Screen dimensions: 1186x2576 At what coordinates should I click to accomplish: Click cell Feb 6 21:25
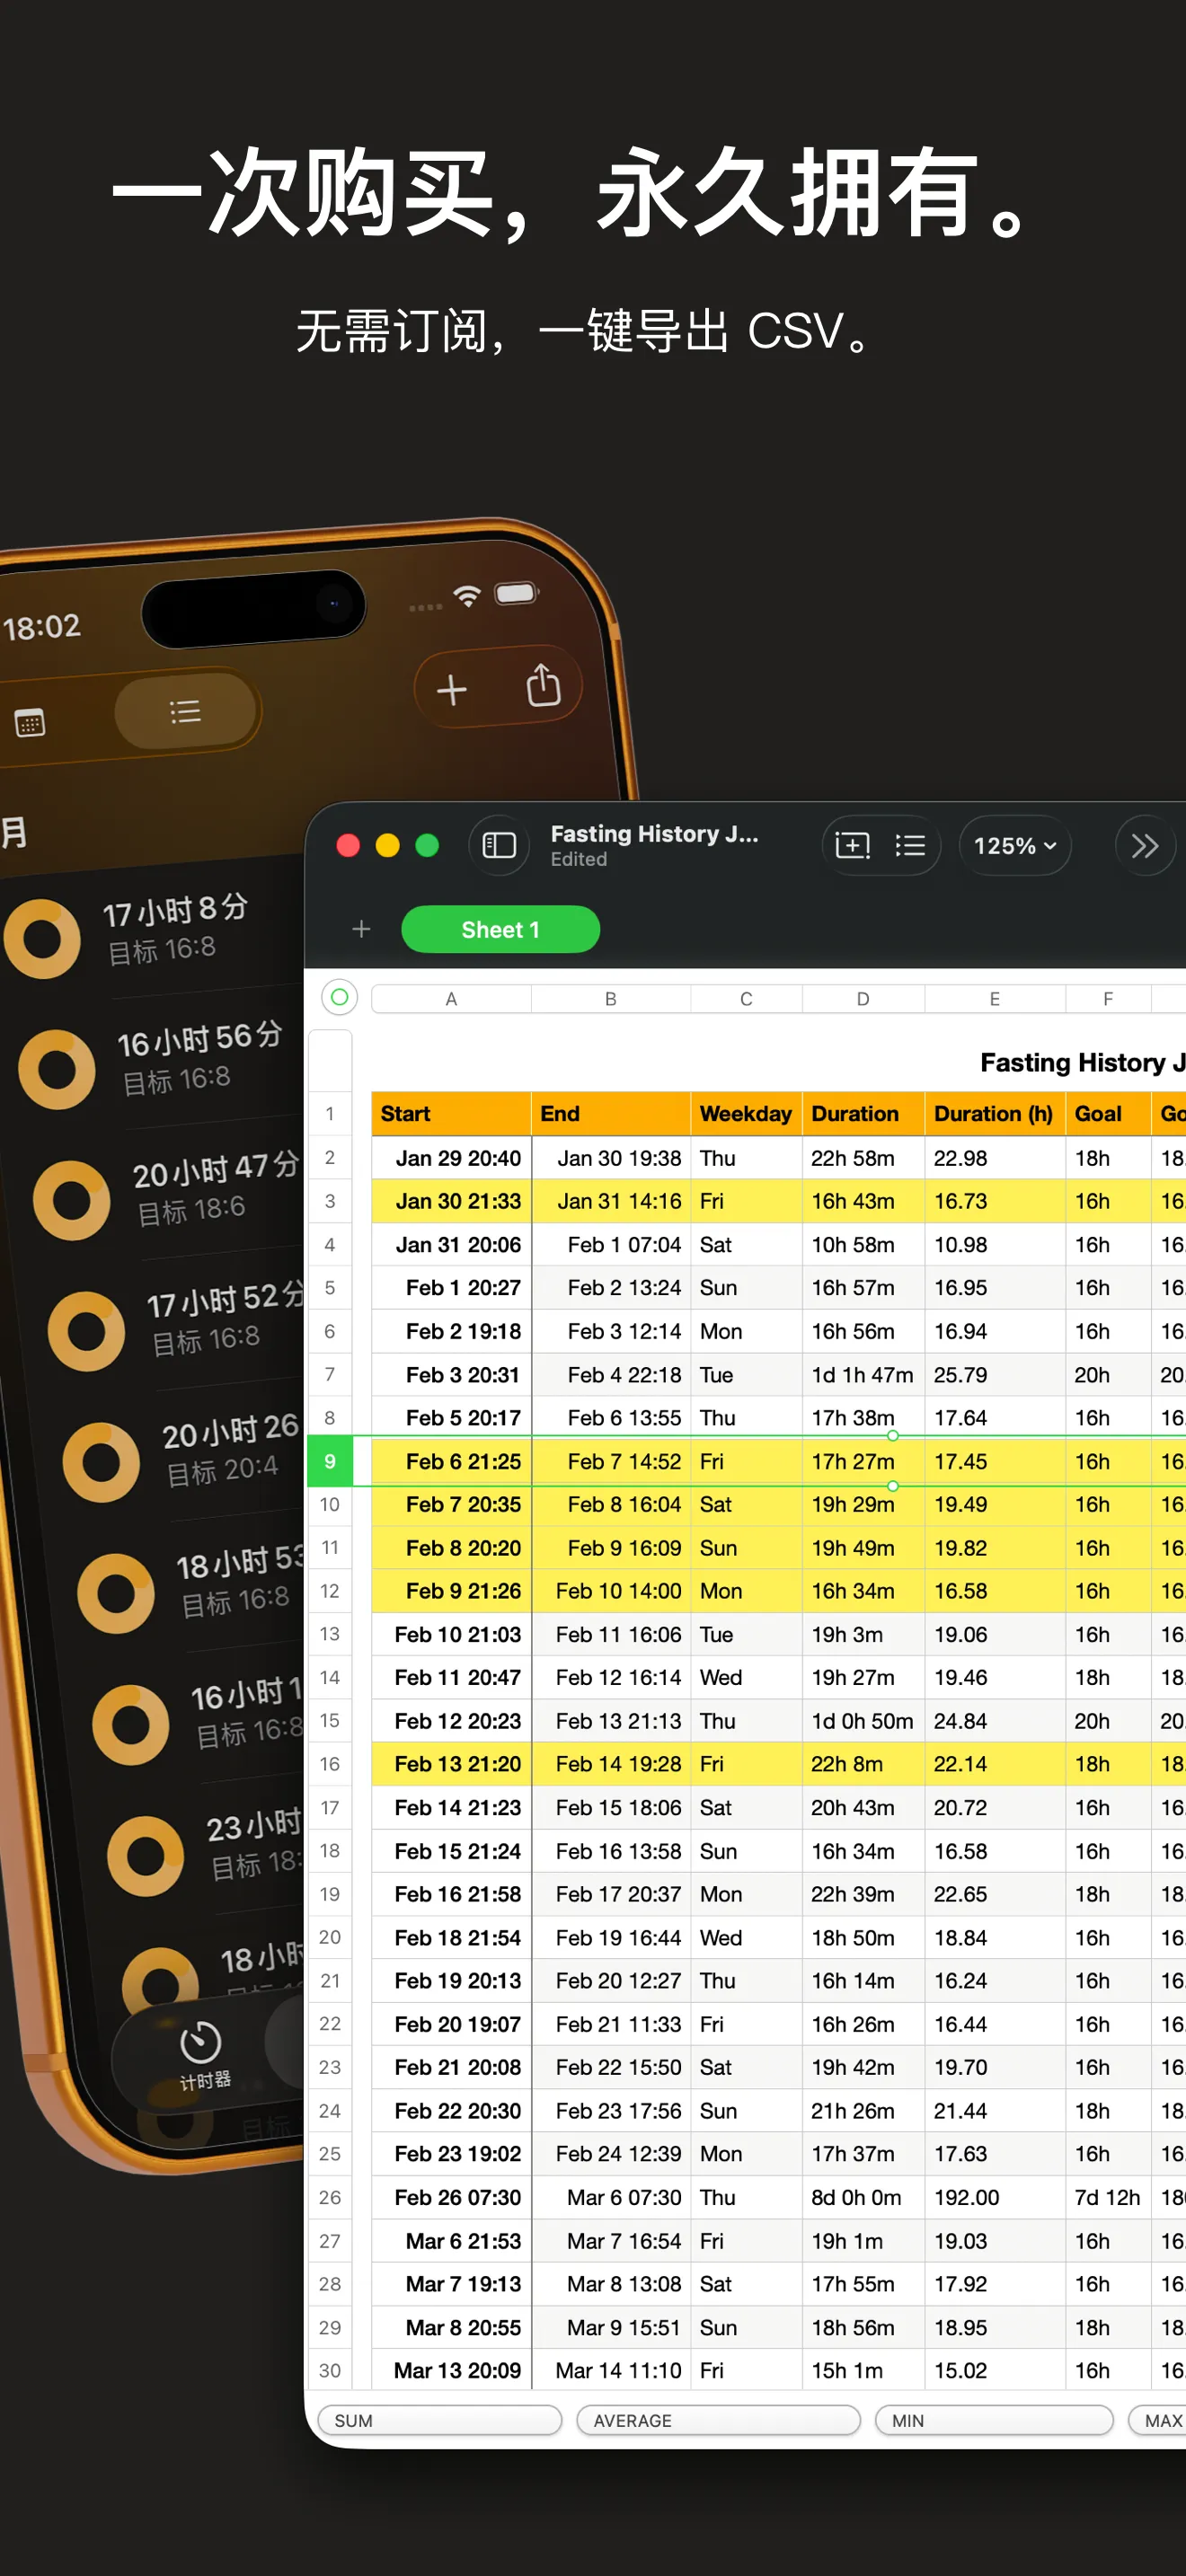tap(451, 1461)
